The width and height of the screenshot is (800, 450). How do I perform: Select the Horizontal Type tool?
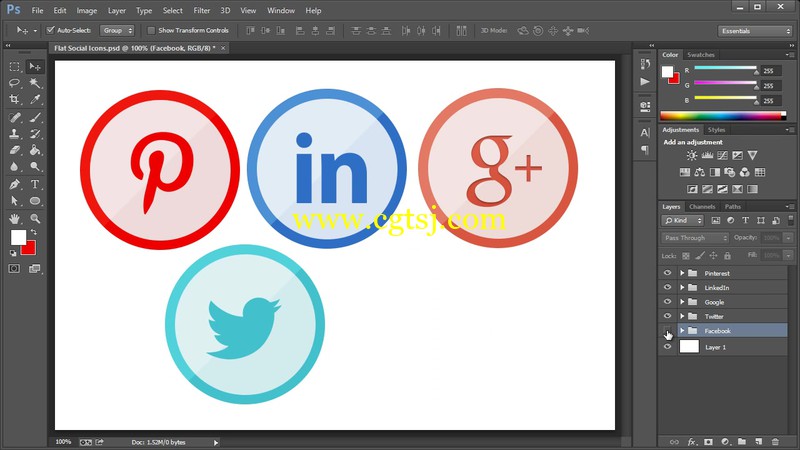tap(35, 184)
